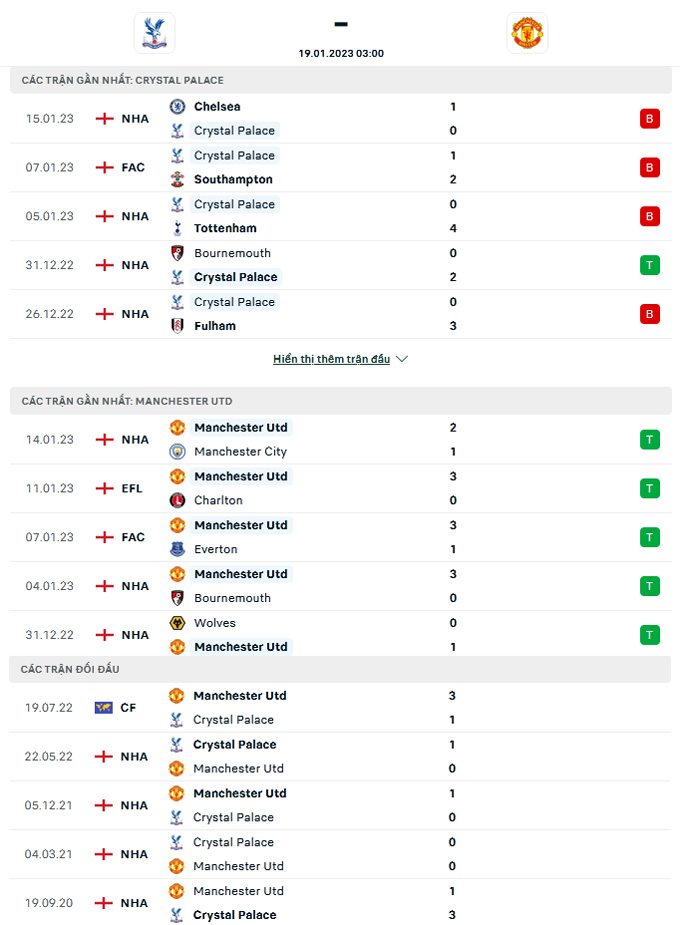This screenshot has height=925, width=680.
Task: Open the 'Hiển thị thêm trận đấu' link
Action: pos(331,359)
